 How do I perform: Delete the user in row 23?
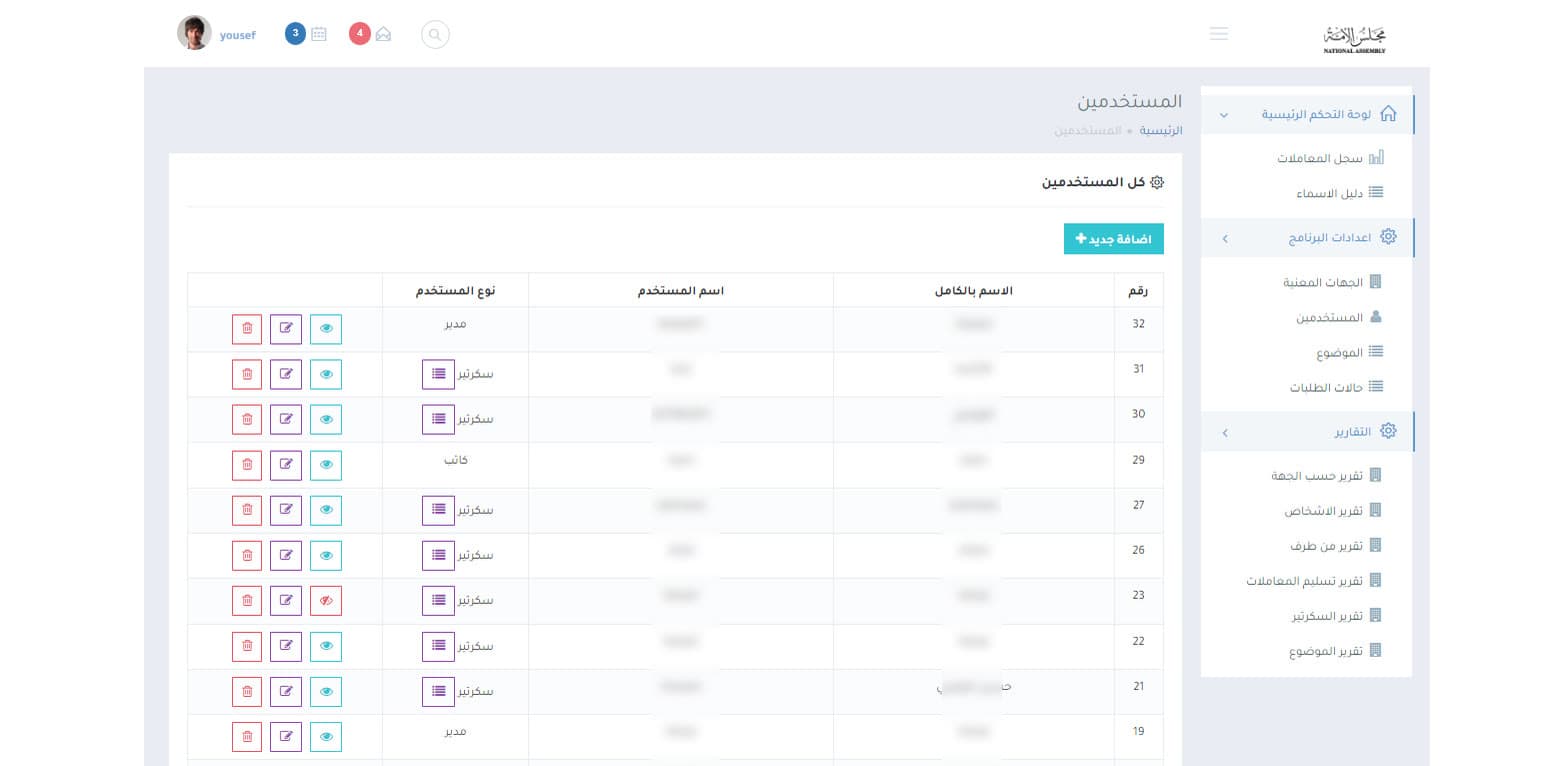tap(248, 601)
